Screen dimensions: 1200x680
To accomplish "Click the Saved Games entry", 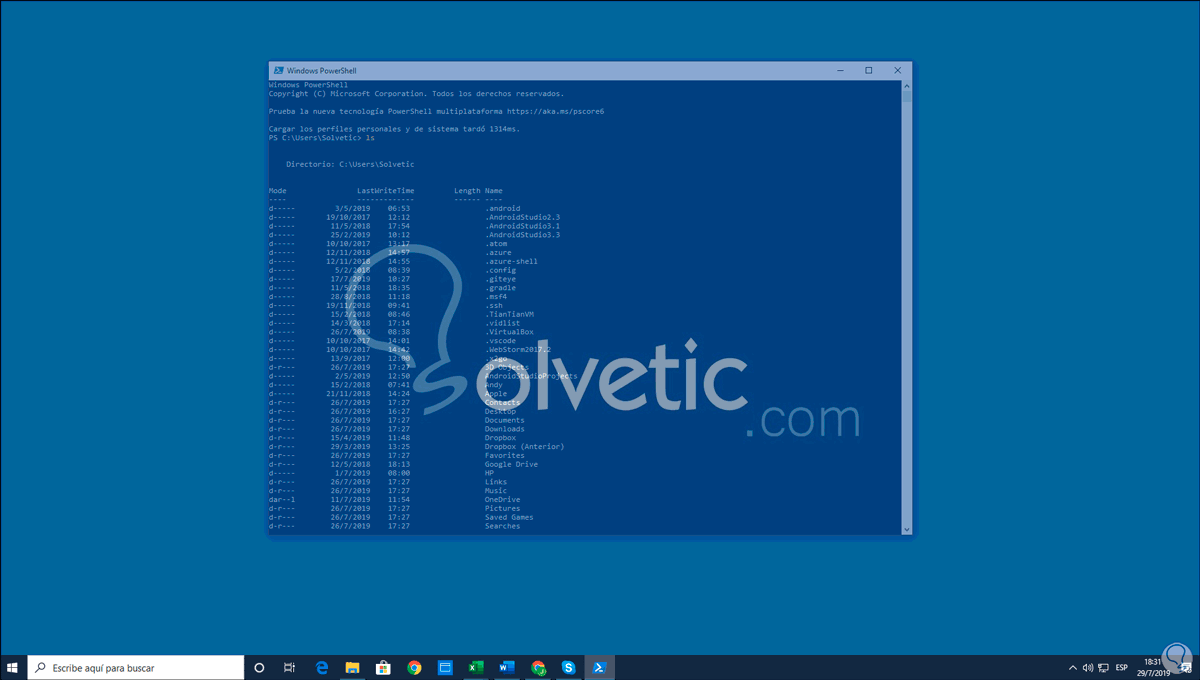I will [509, 517].
